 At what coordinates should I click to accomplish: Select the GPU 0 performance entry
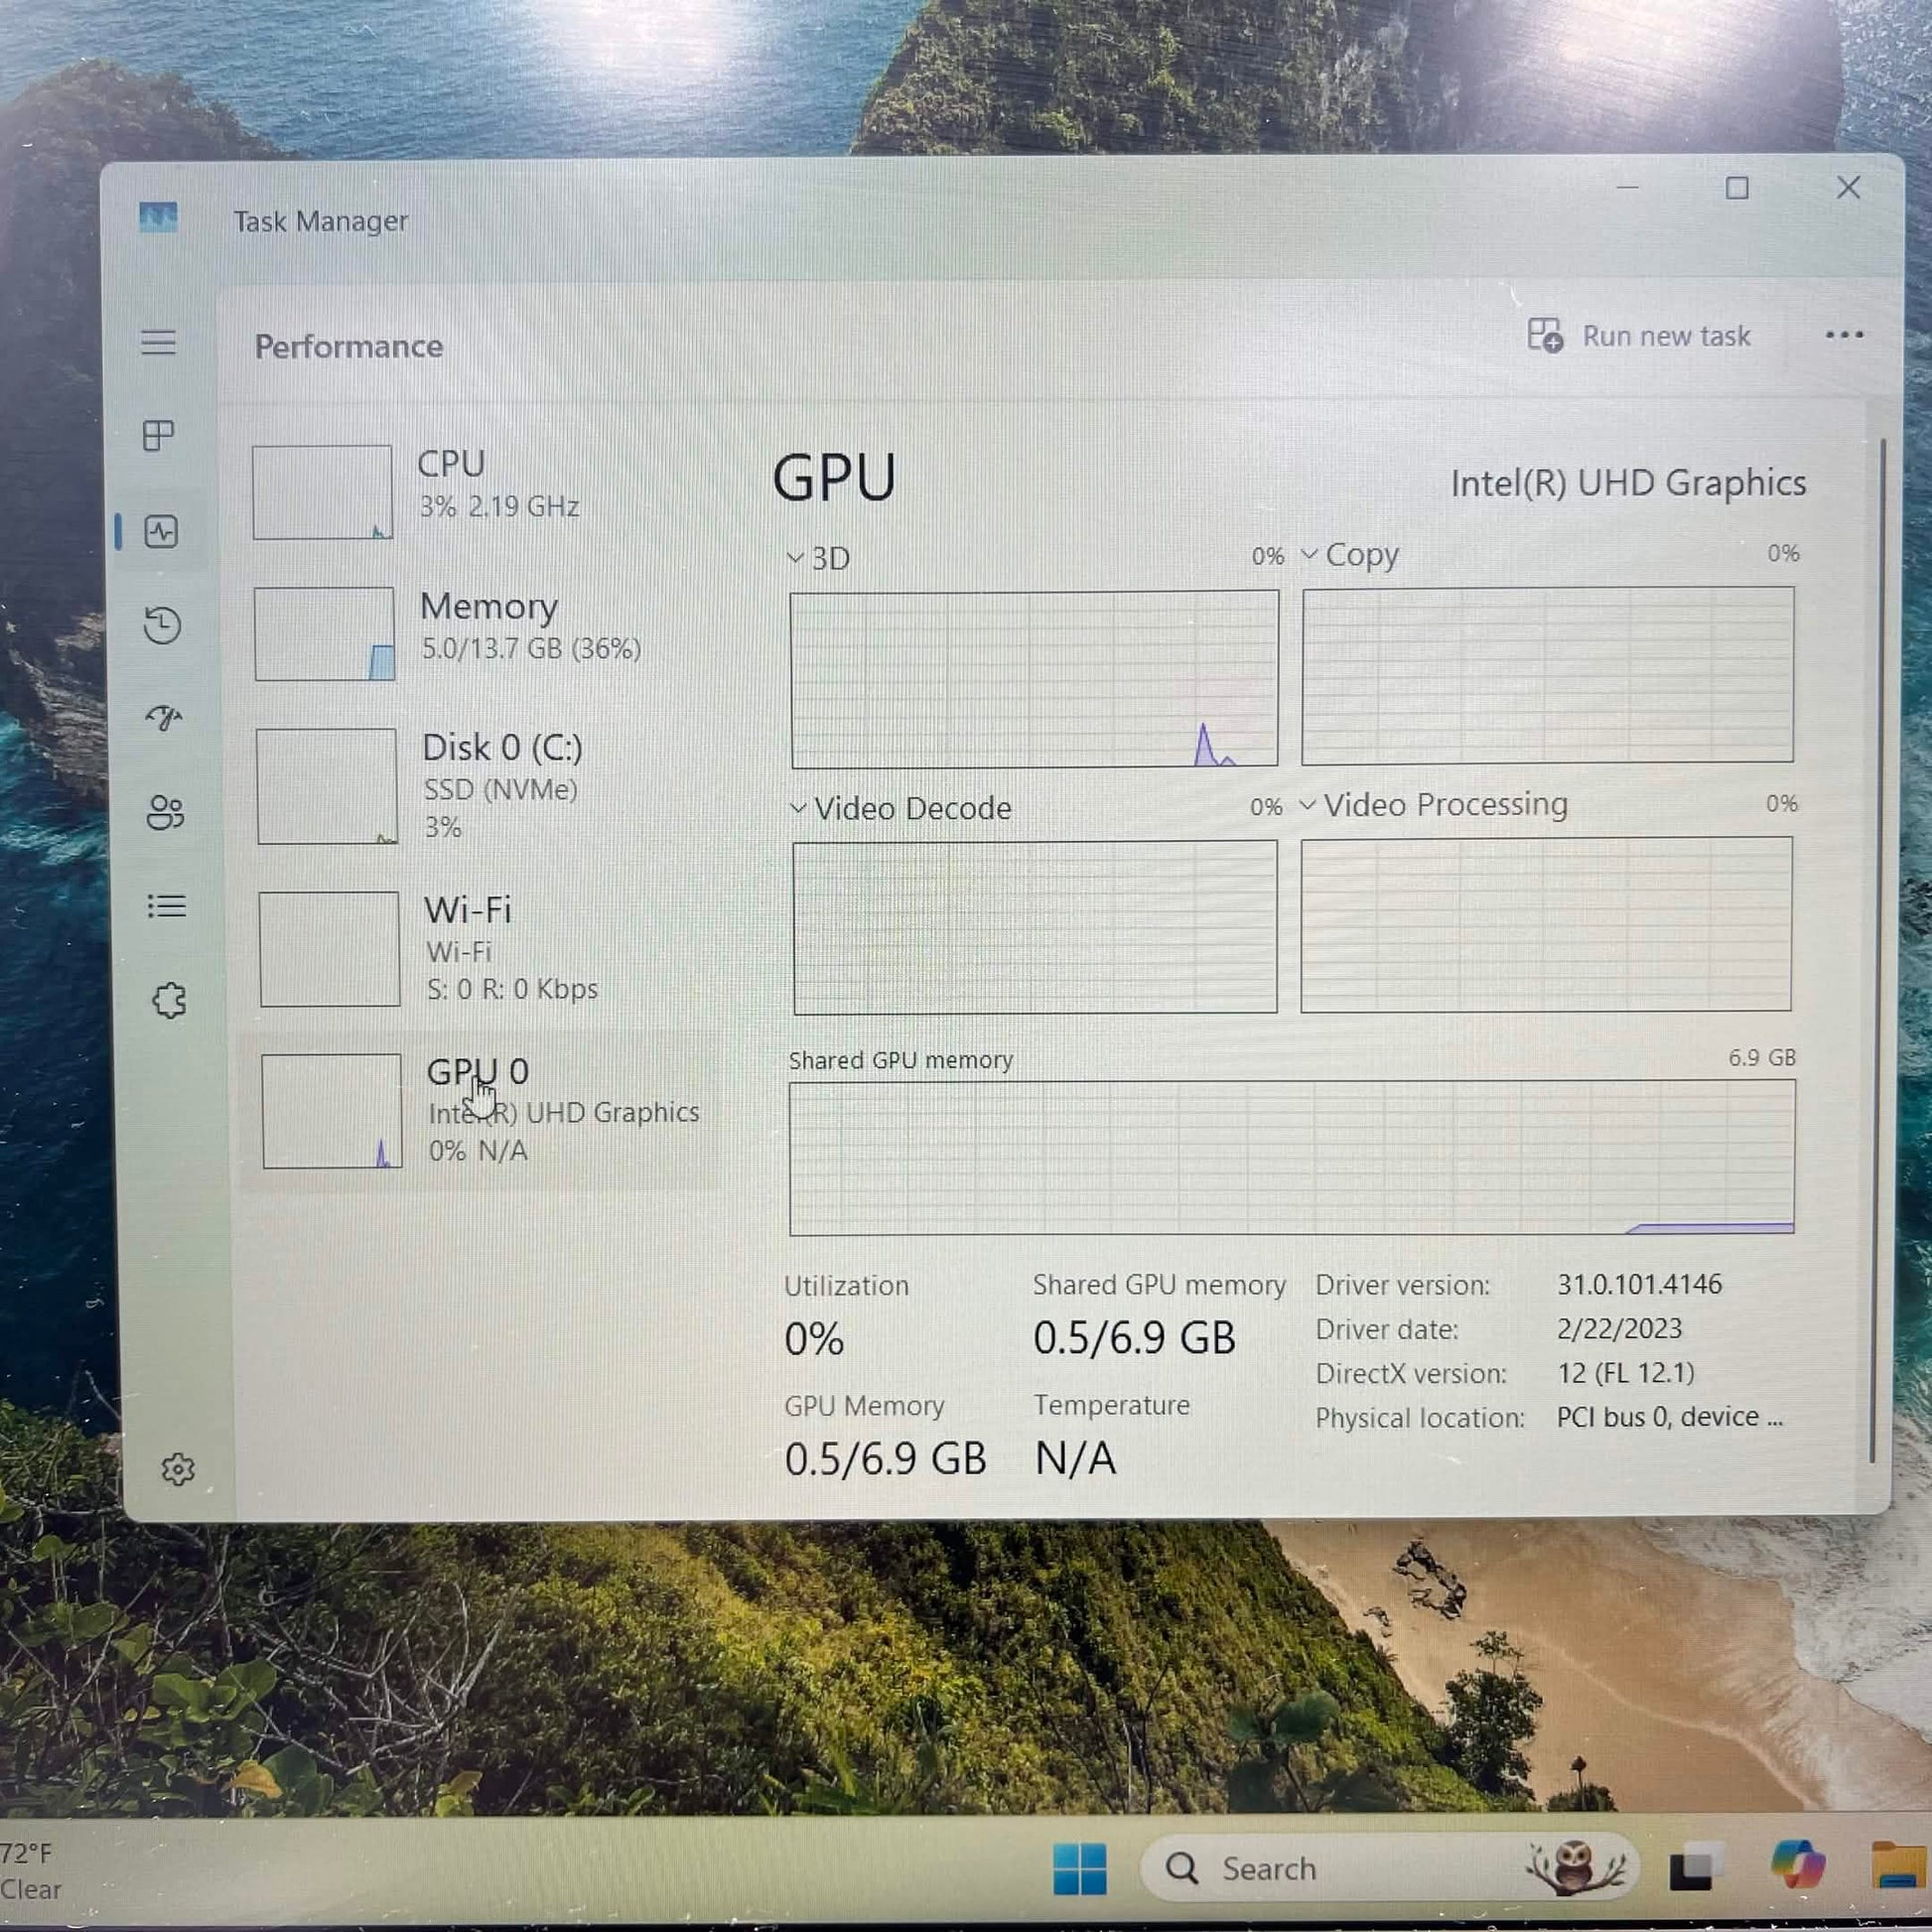pos(480,1110)
